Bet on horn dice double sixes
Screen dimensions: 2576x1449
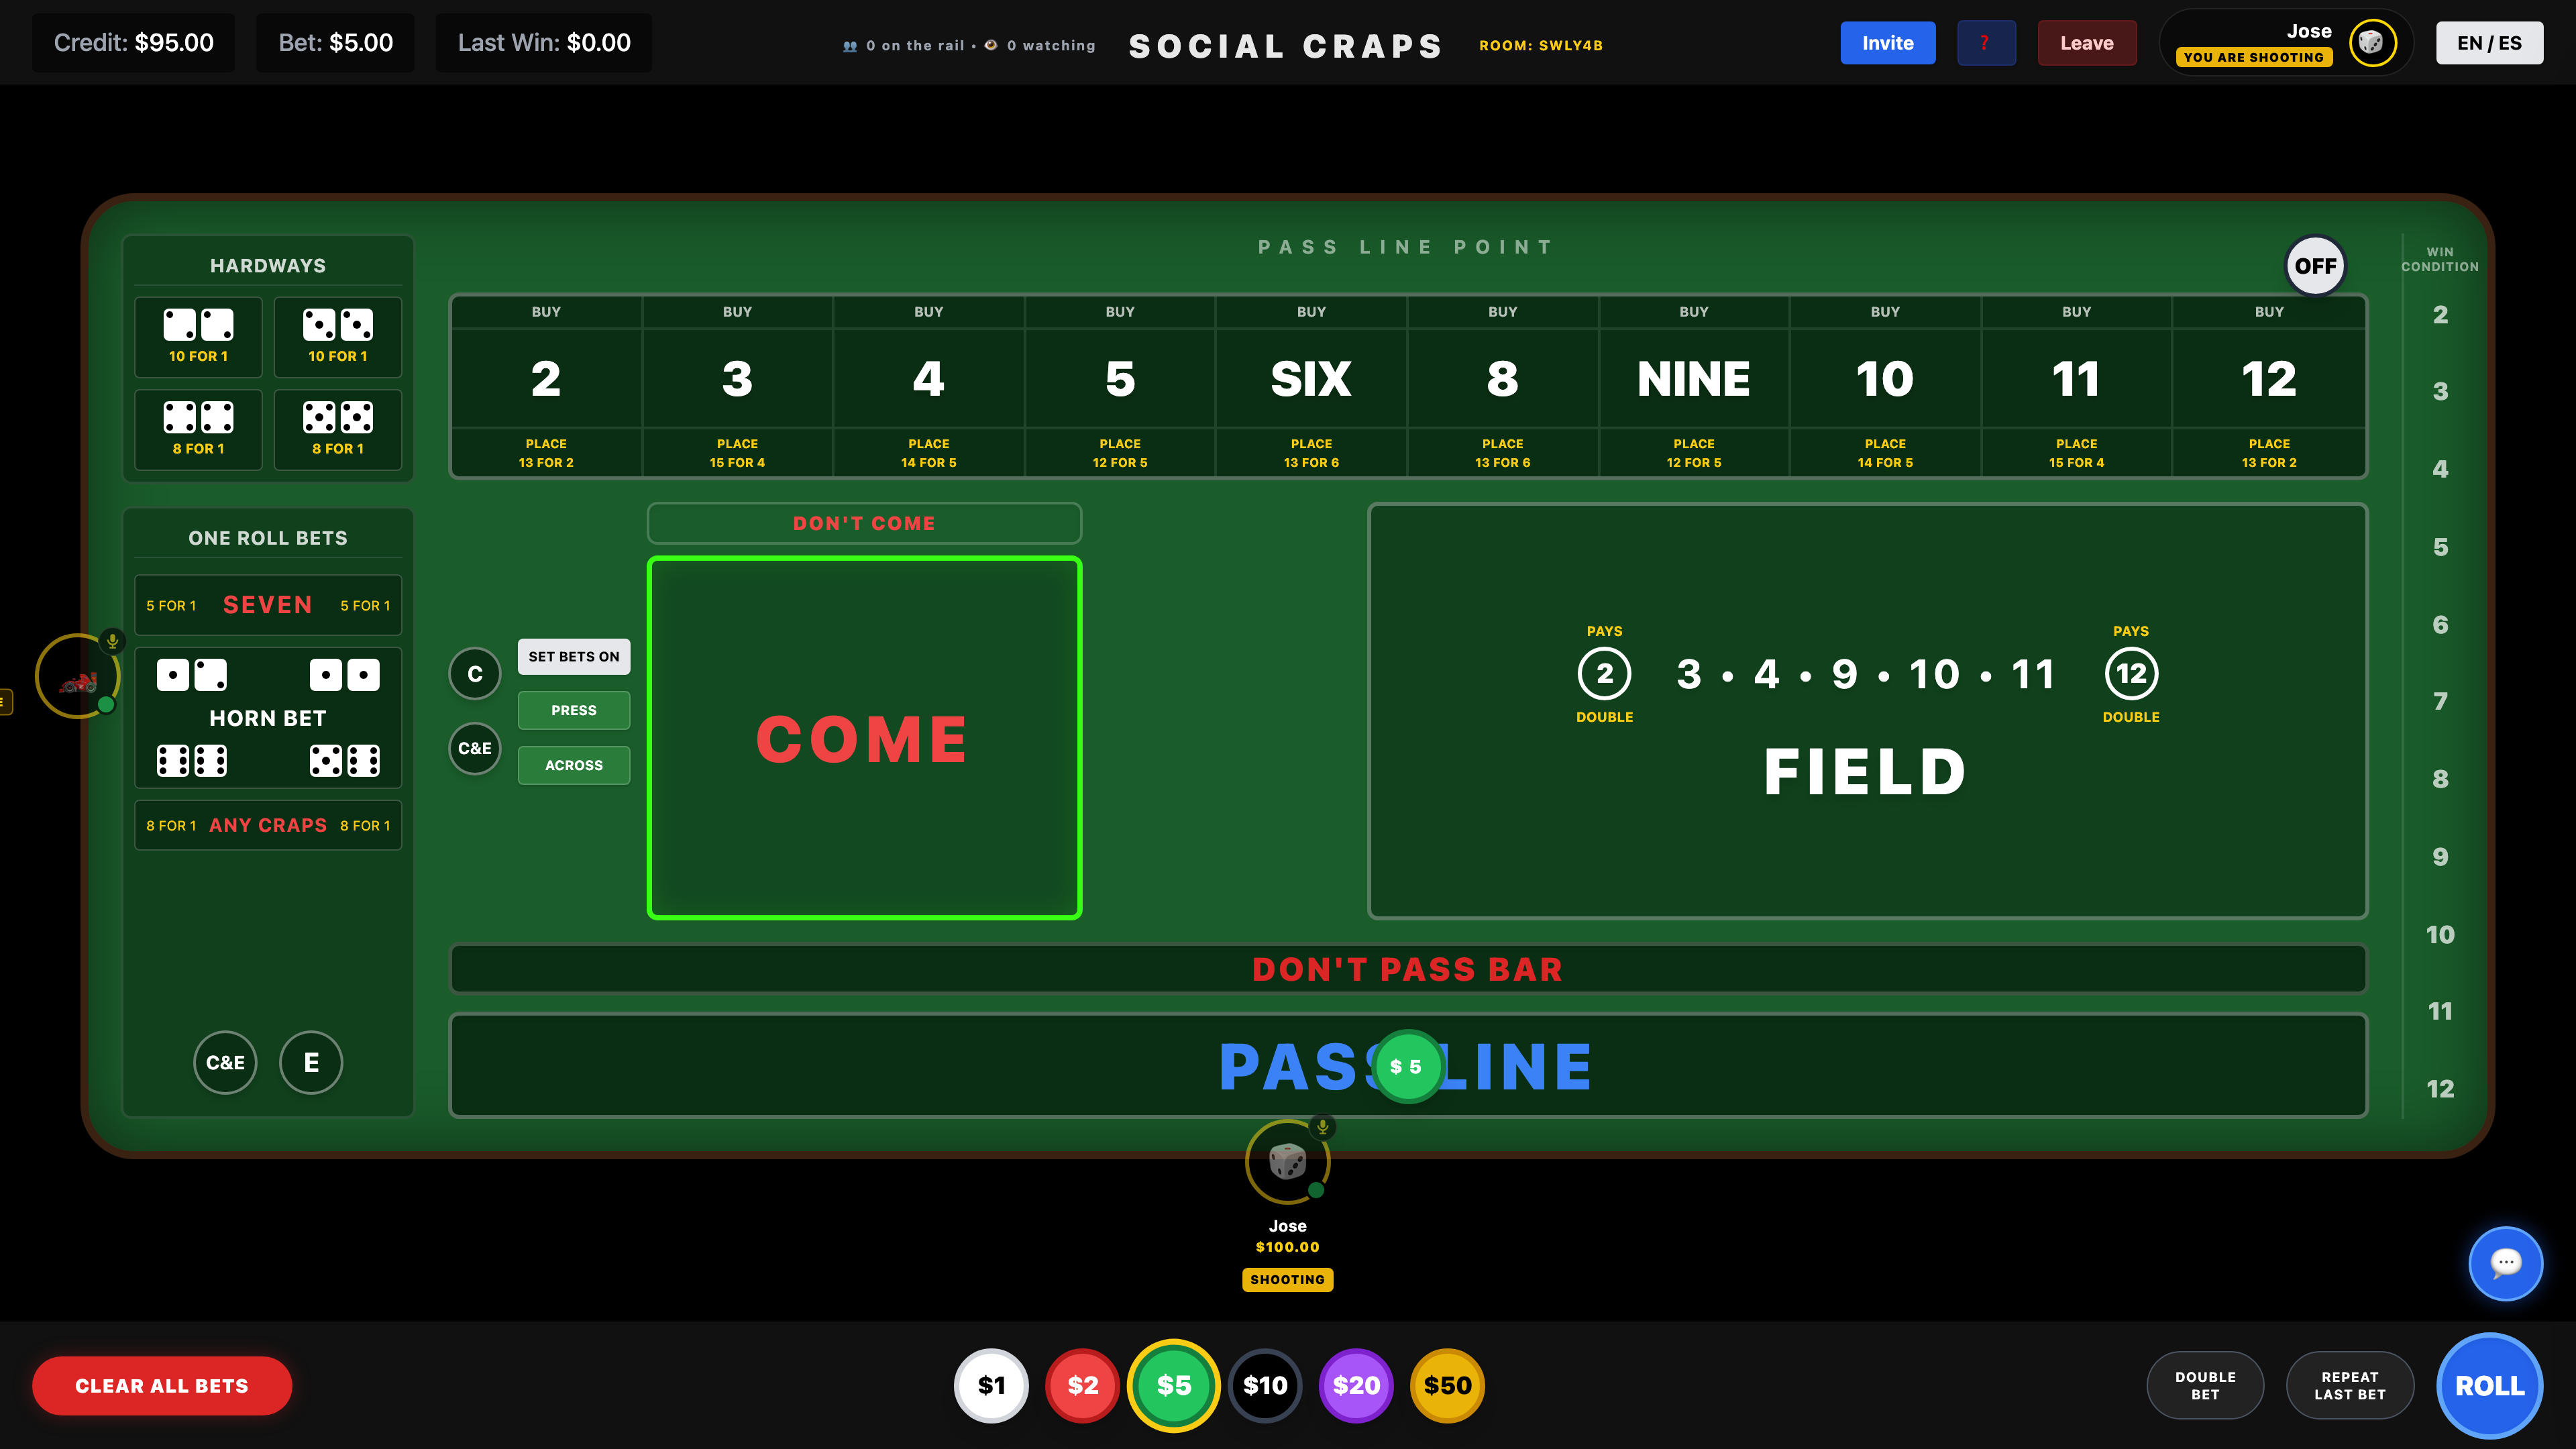click(x=192, y=761)
